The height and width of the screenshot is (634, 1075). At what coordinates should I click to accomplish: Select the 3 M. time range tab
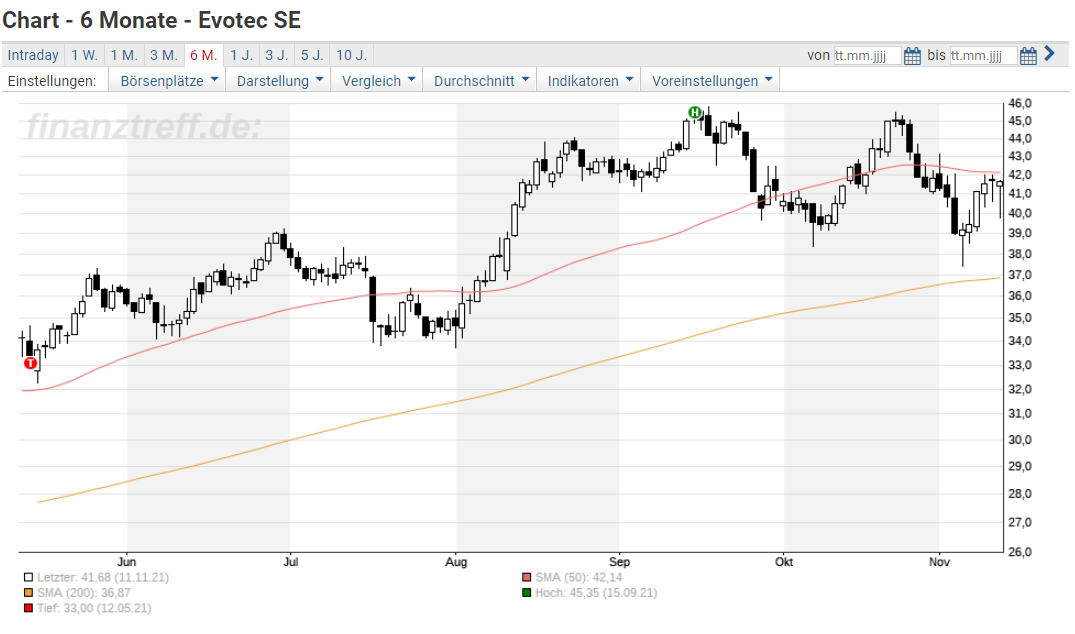164,56
